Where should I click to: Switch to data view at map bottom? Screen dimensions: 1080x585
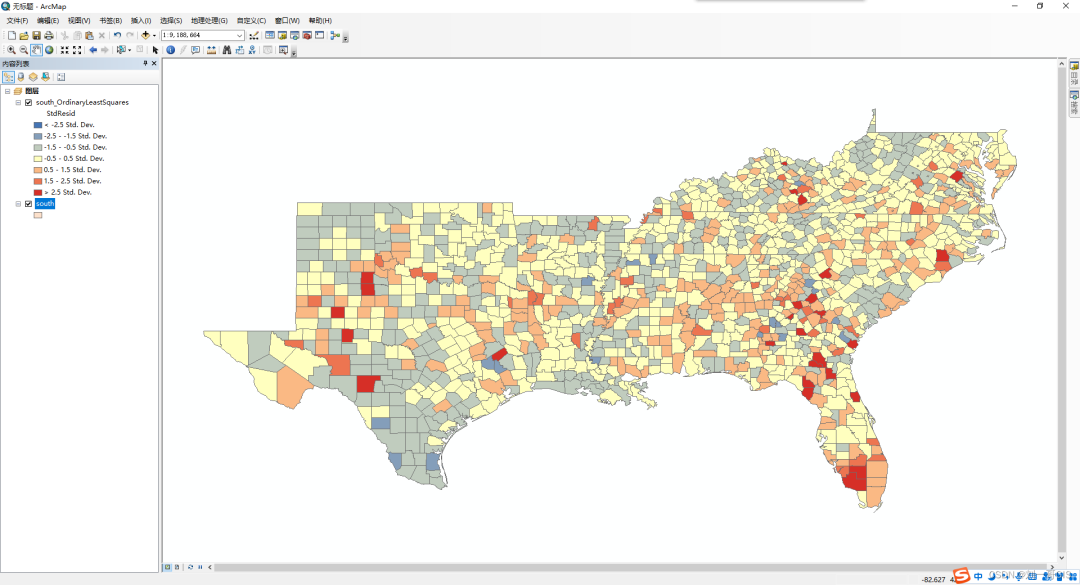tap(167, 567)
